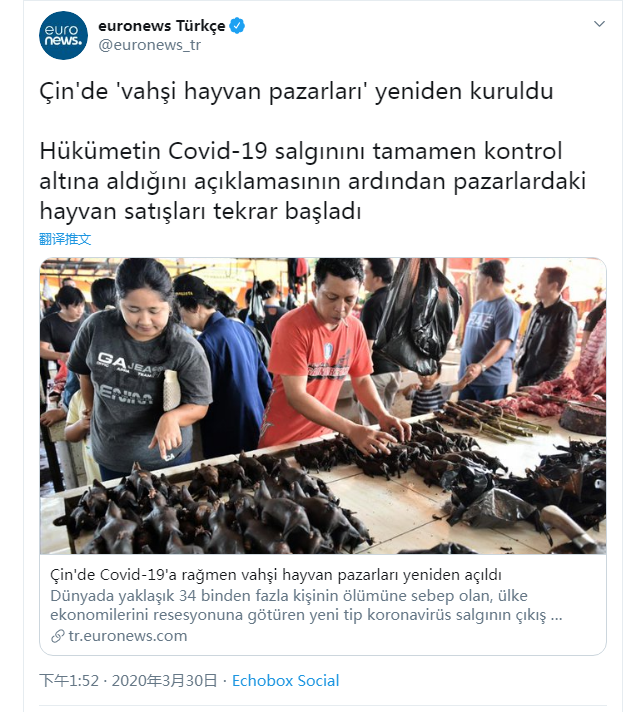Click the blue verified badge

(x=237, y=25)
